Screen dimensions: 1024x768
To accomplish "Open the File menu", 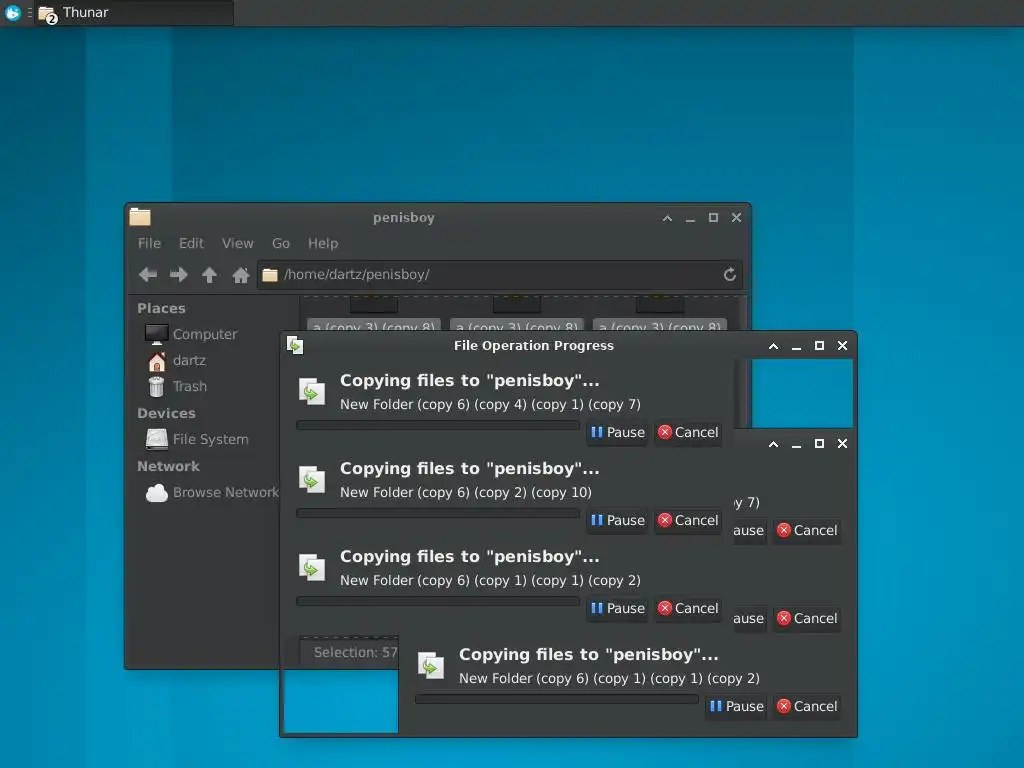I will click(149, 244).
